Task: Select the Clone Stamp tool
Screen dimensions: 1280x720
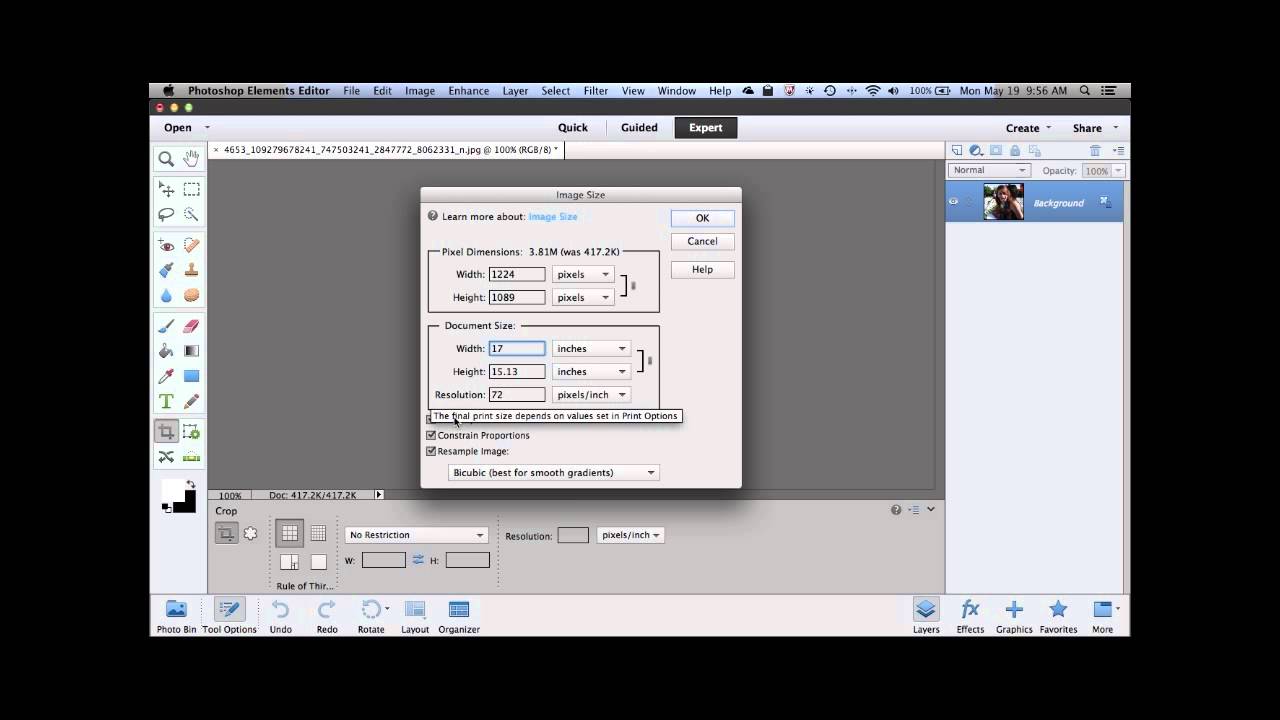Action: coord(191,270)
